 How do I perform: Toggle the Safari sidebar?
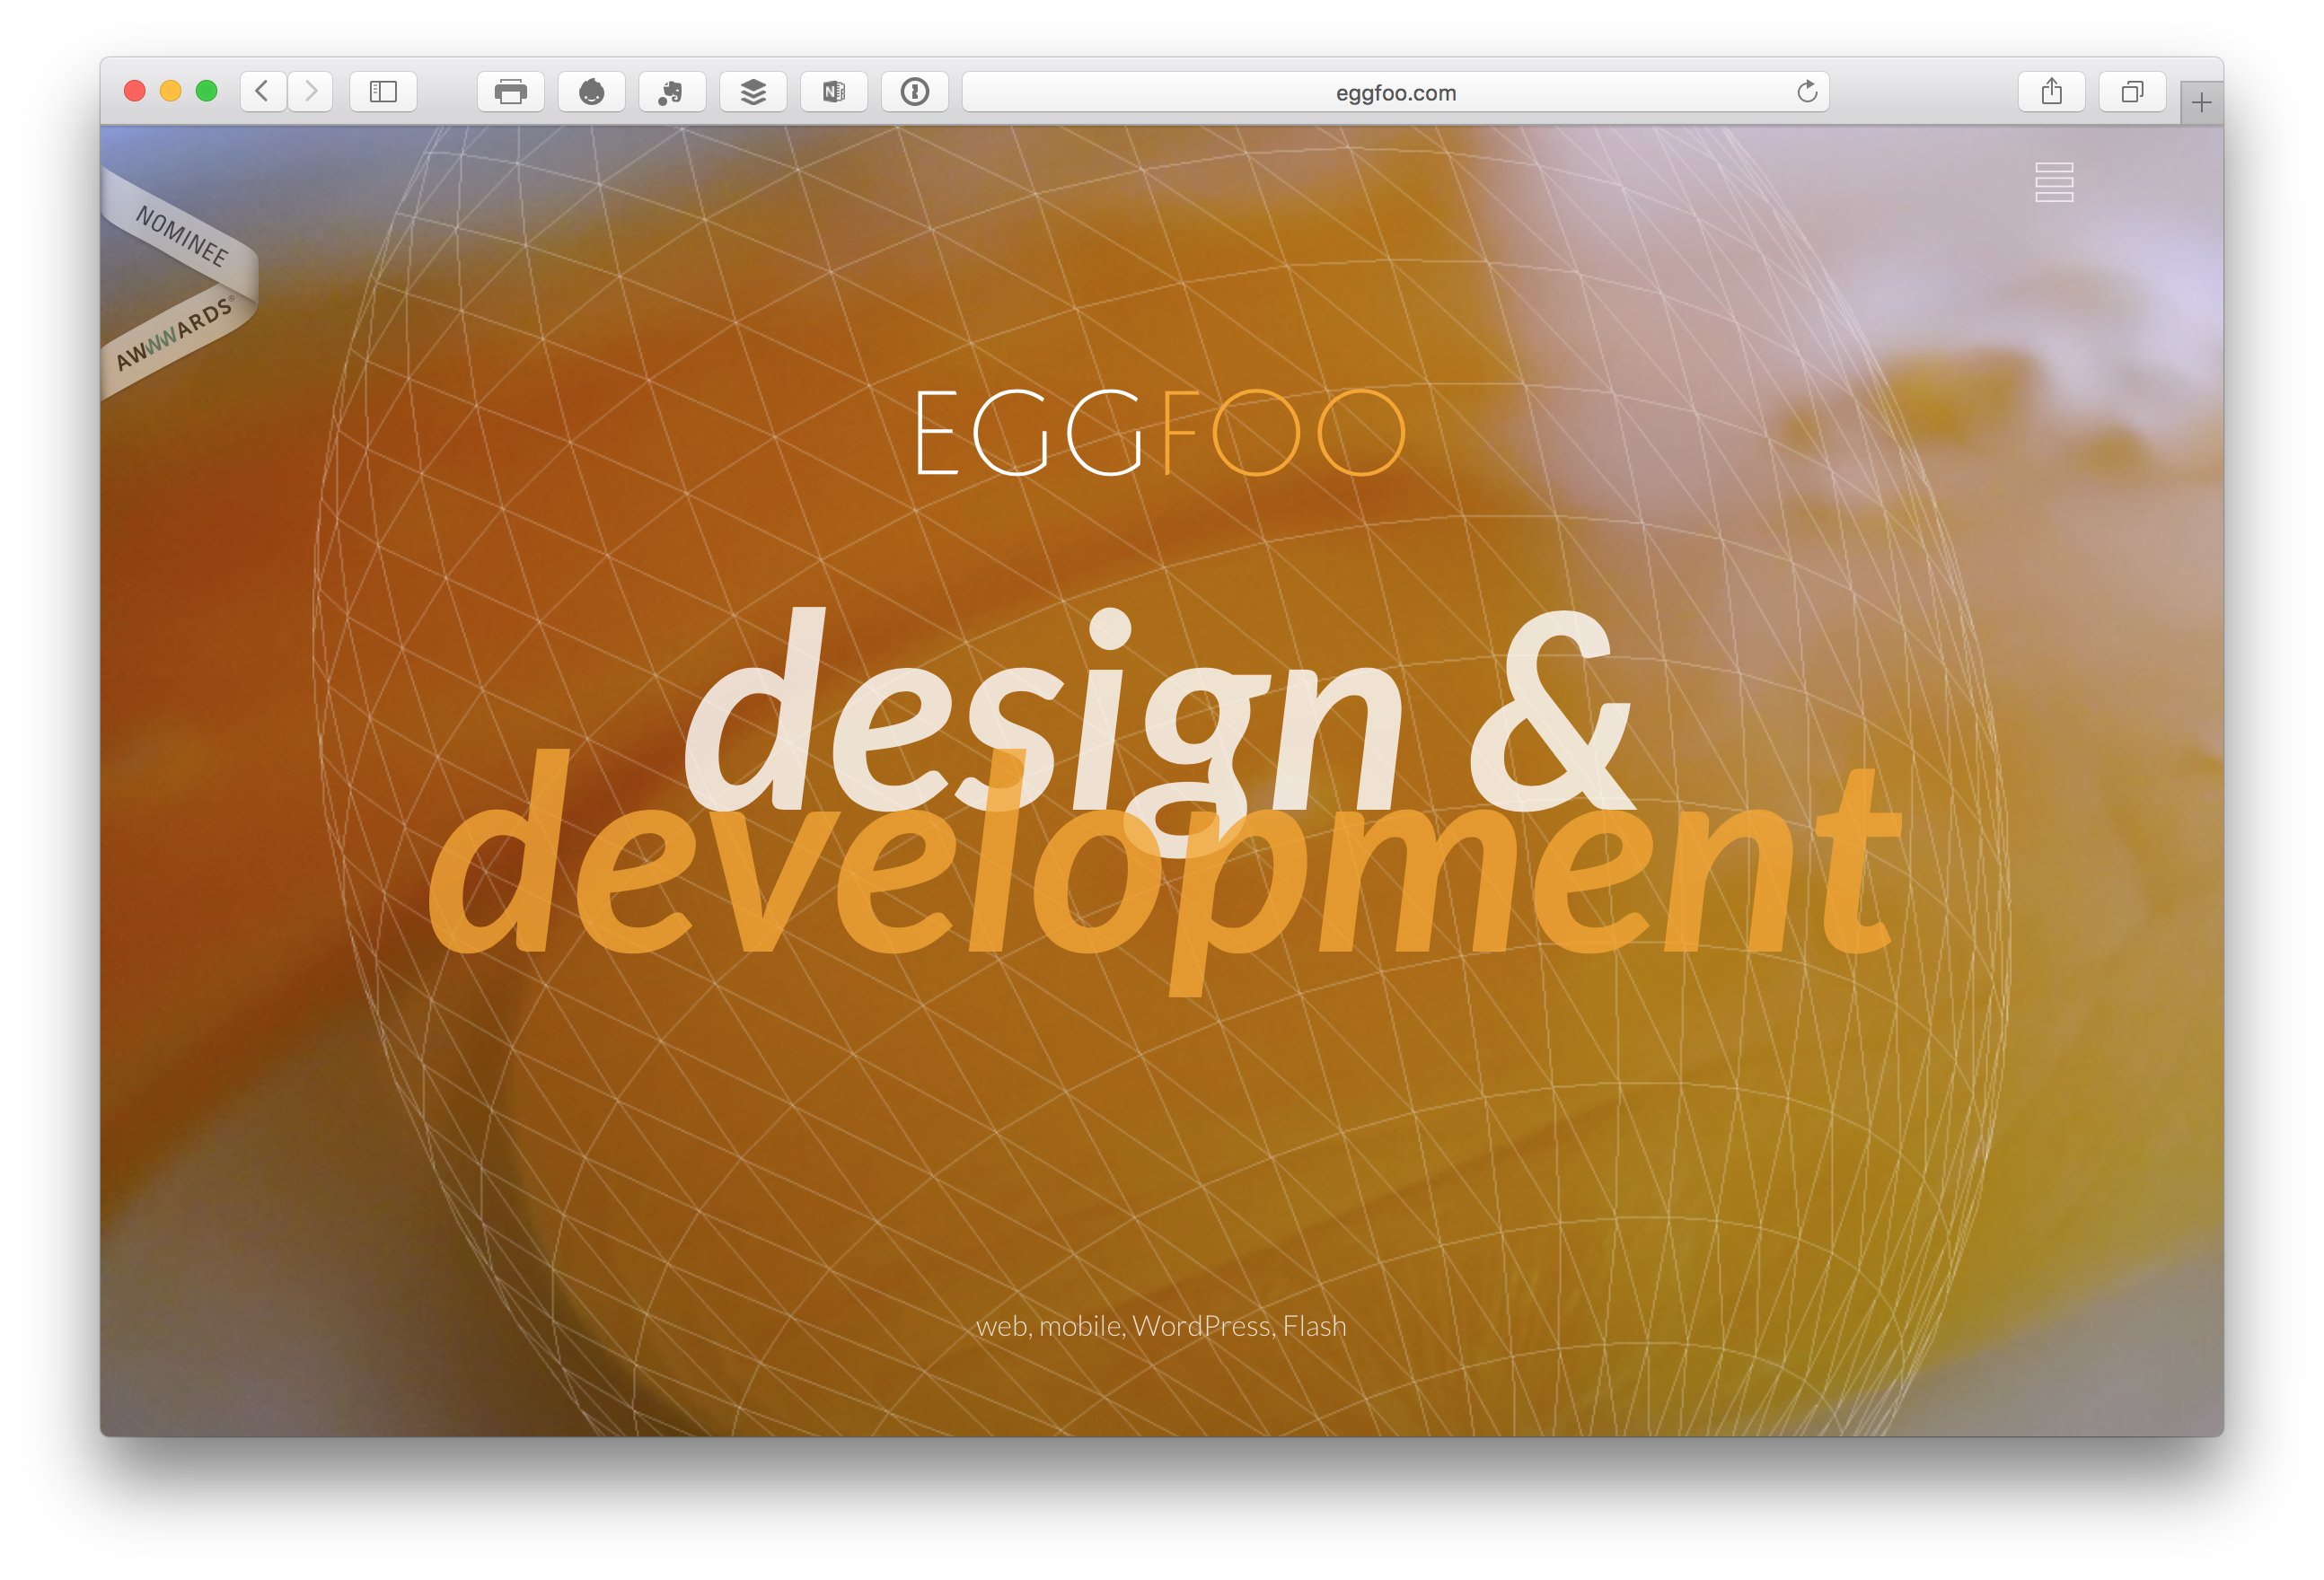coord(383,92)
